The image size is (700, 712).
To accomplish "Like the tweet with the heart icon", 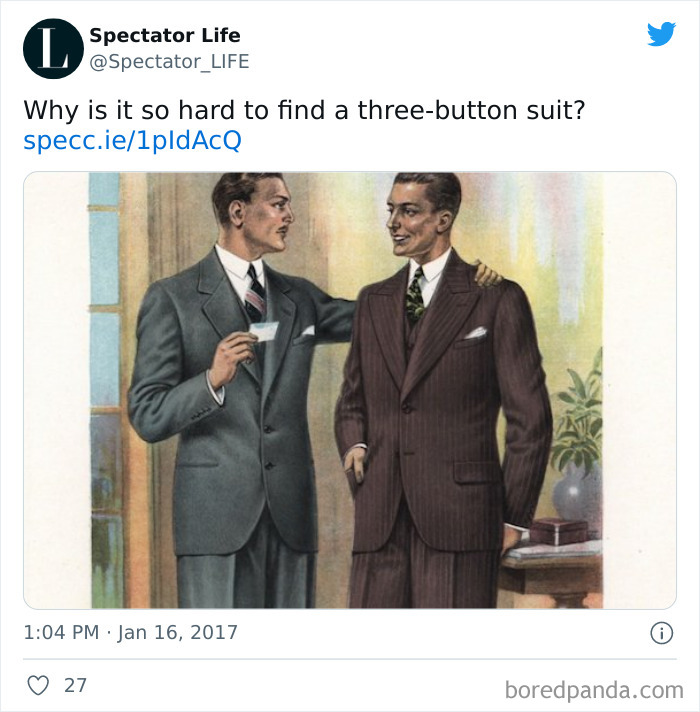I will coord(38,685).
